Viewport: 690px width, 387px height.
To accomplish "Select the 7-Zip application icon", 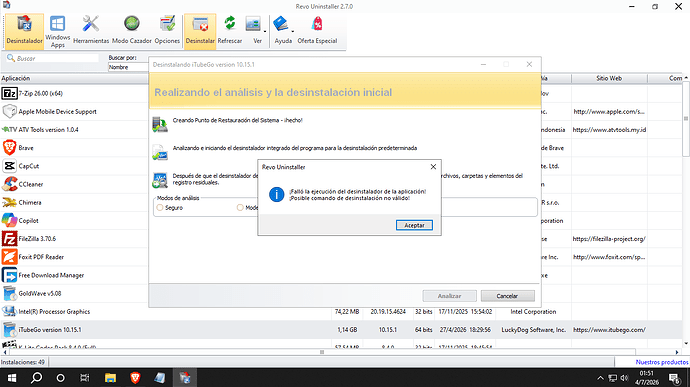I will [9, 93].
